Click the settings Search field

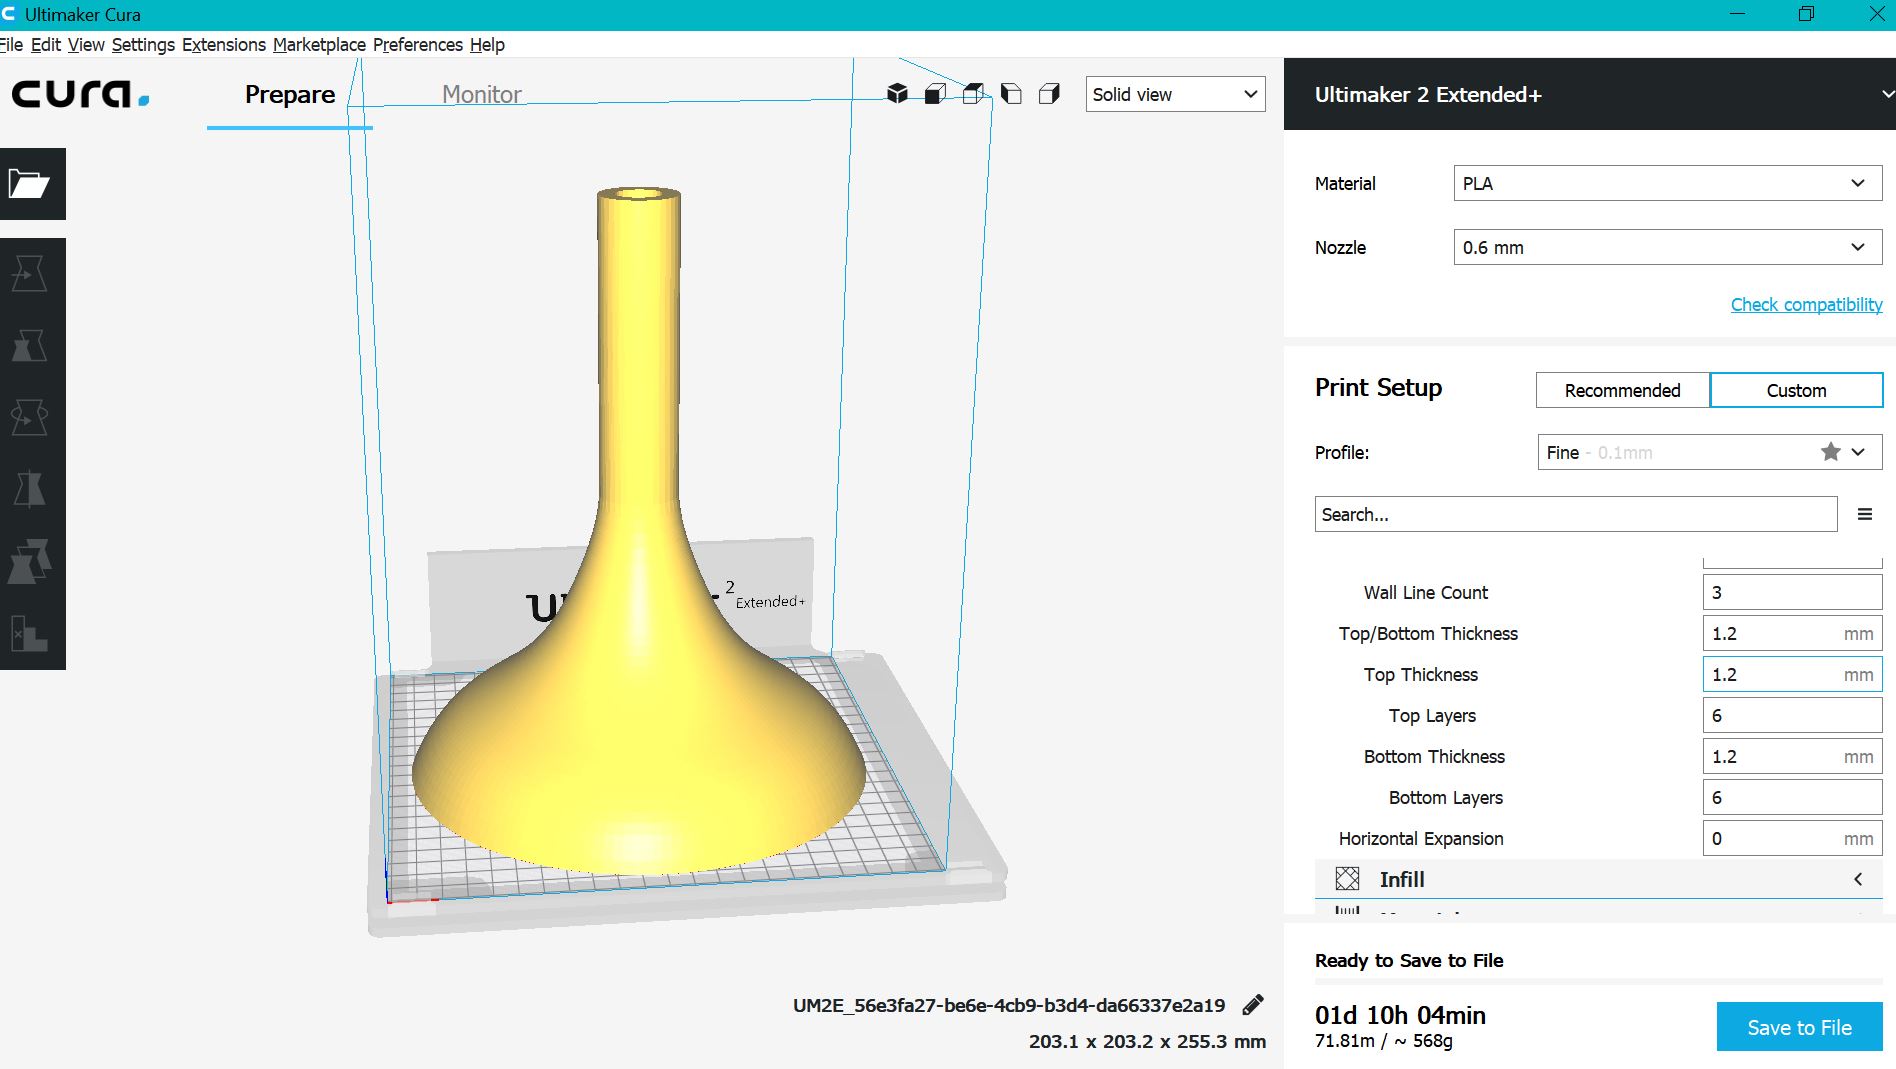tap(1575, 514)
